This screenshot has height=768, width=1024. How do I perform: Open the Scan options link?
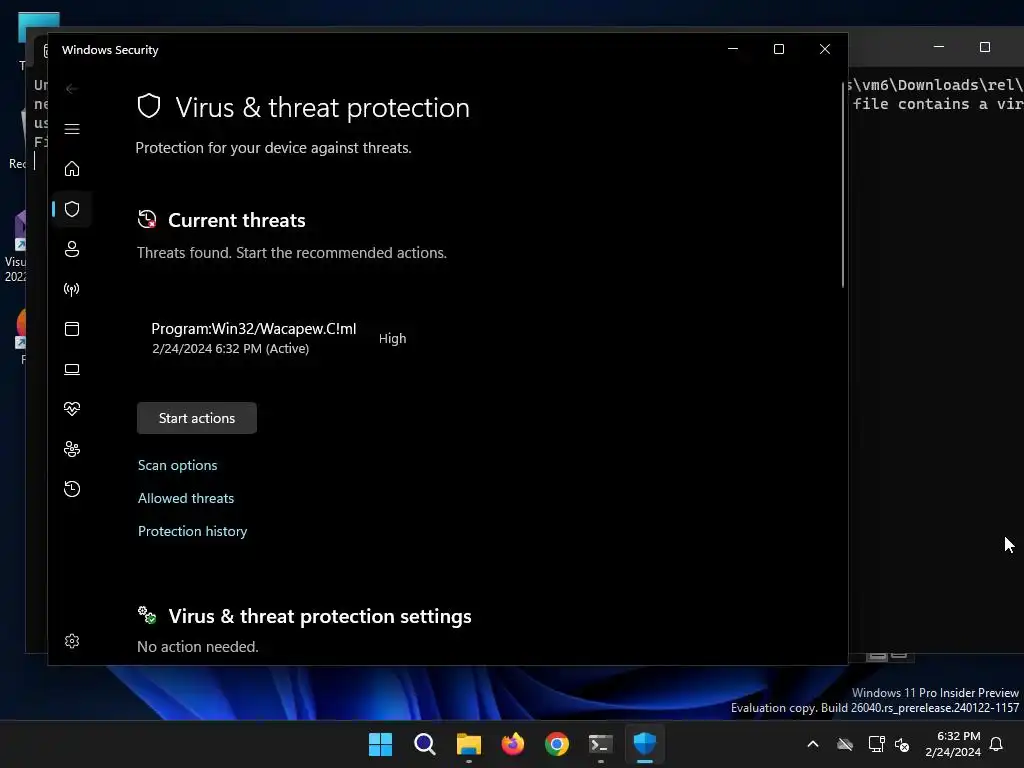pos(178,465)
